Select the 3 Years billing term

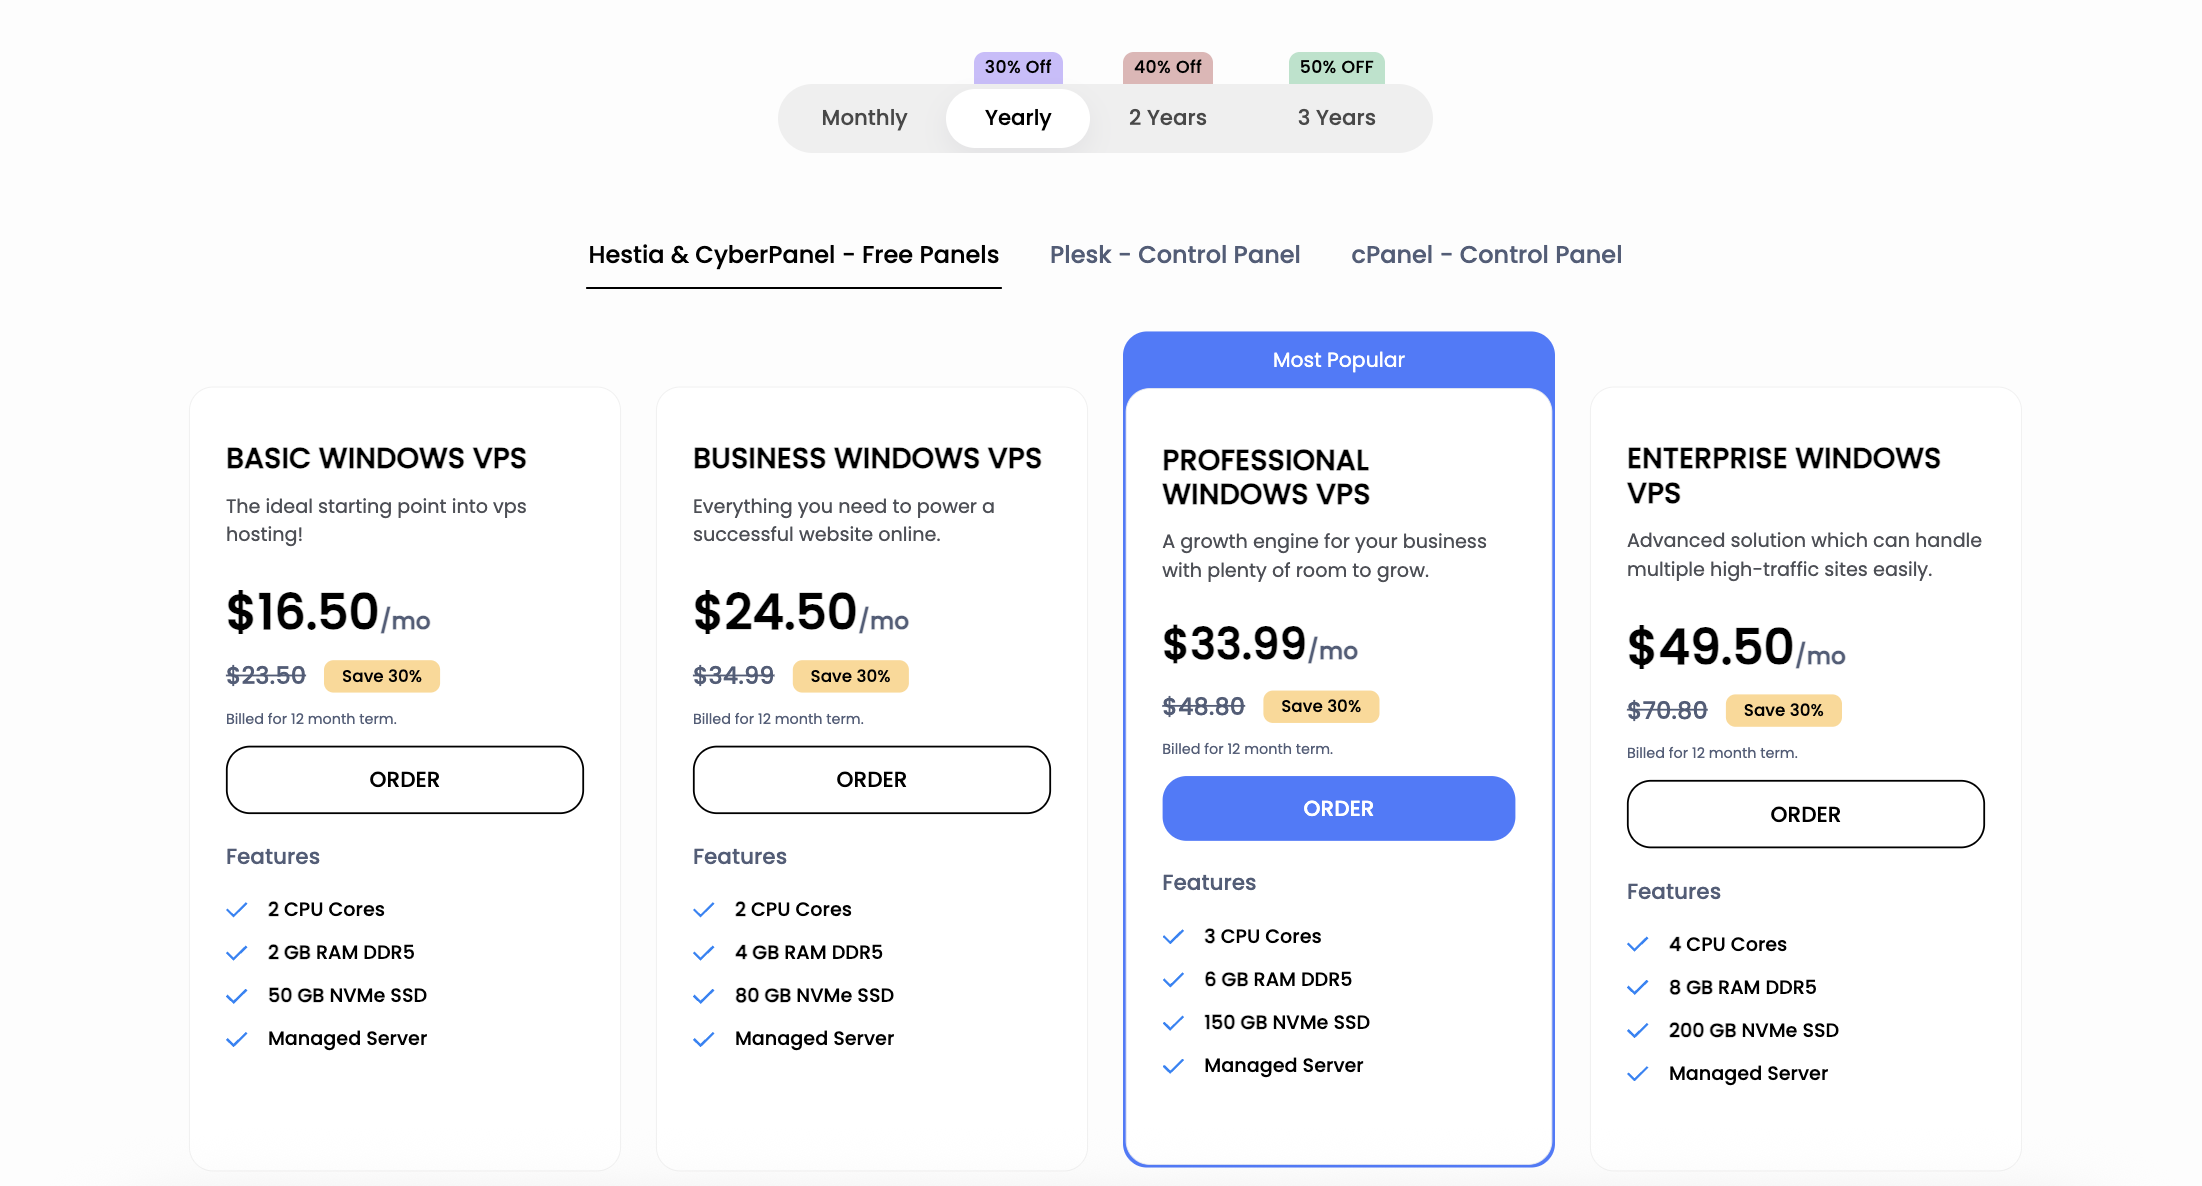click(1336, 118)
